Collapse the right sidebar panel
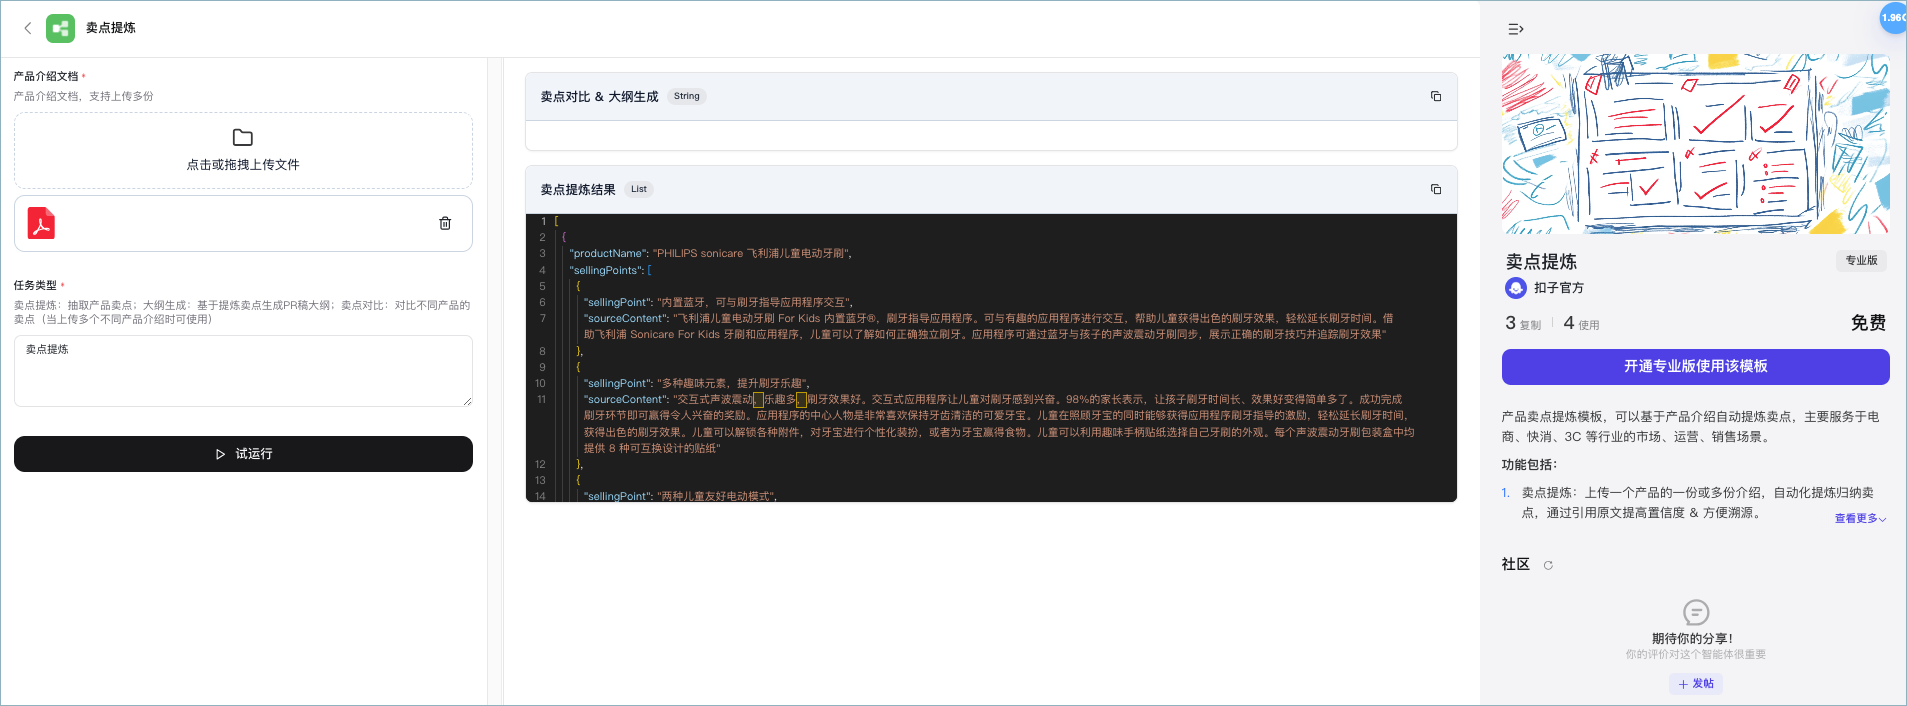Screen dimensions: 1907x706 point(1516,29)
